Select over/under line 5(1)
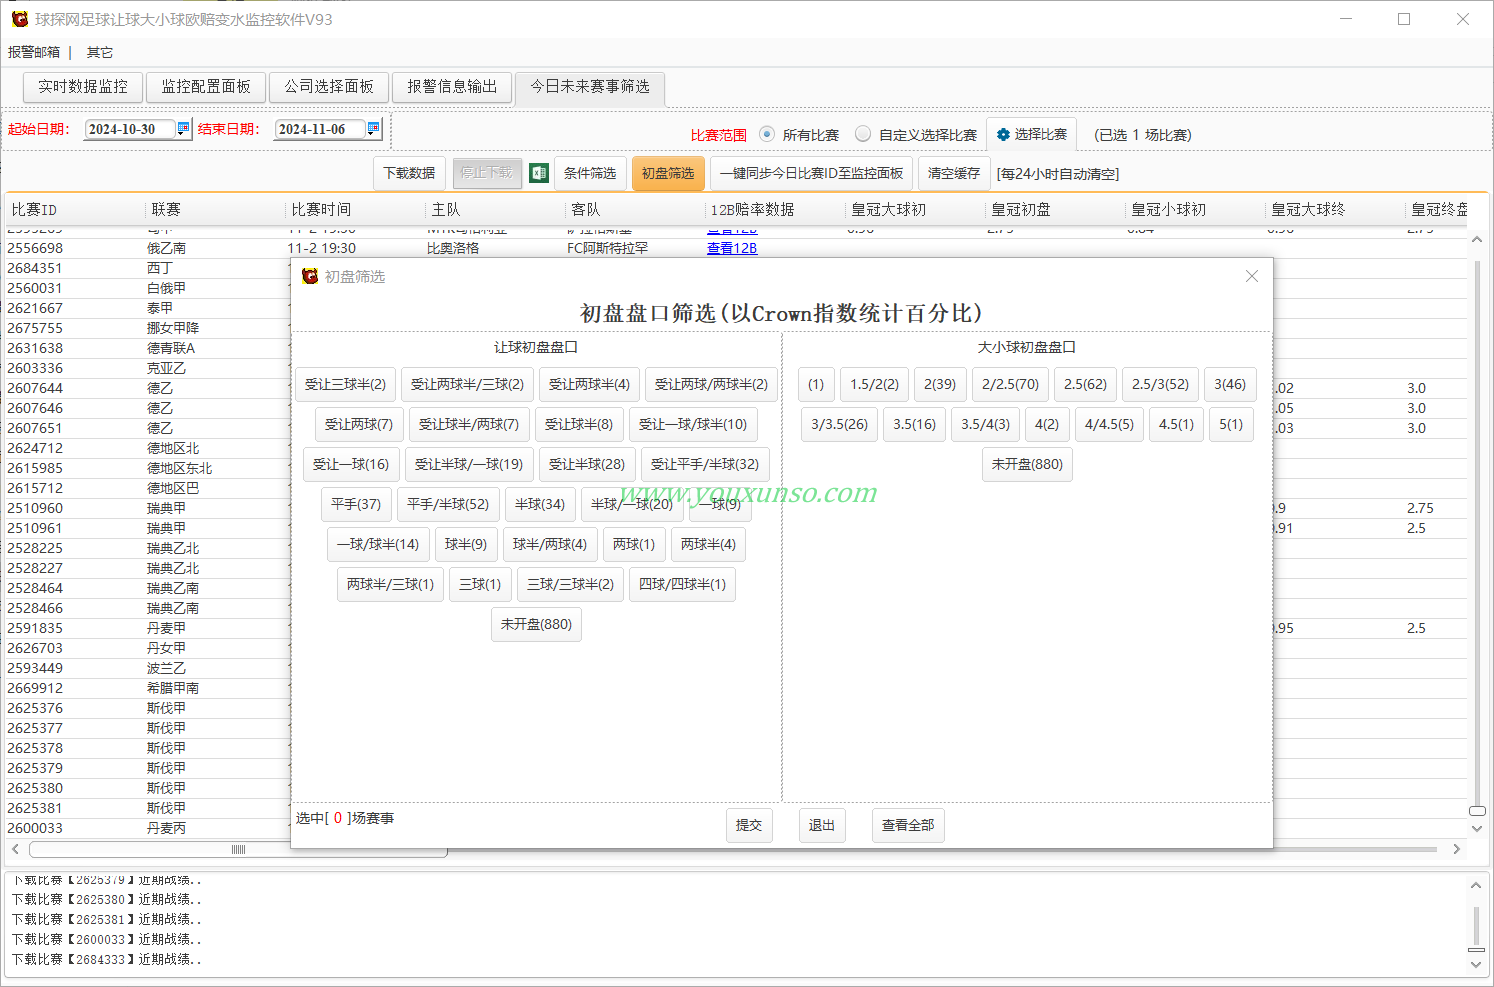 [1231, 424]
